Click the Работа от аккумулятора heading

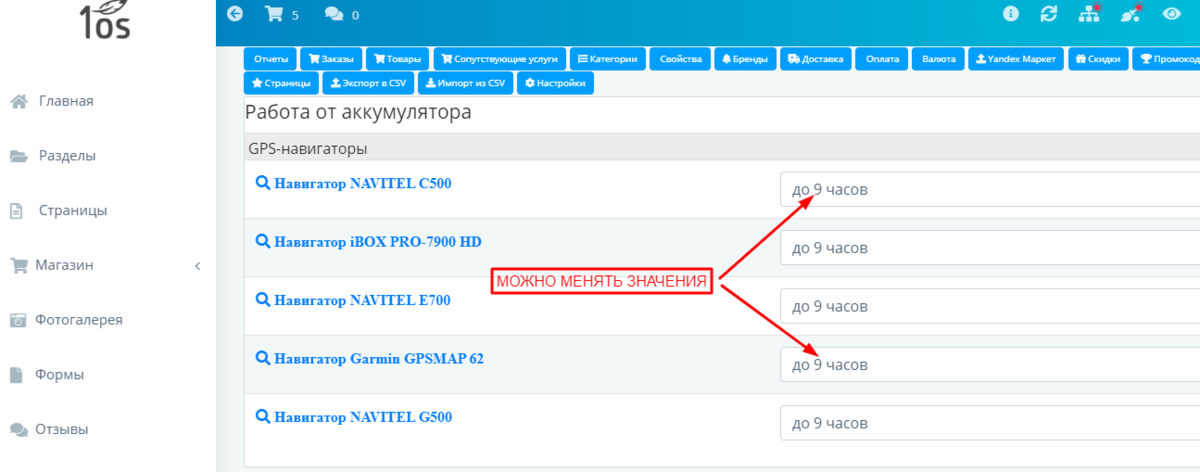click(x=358, y=113)
